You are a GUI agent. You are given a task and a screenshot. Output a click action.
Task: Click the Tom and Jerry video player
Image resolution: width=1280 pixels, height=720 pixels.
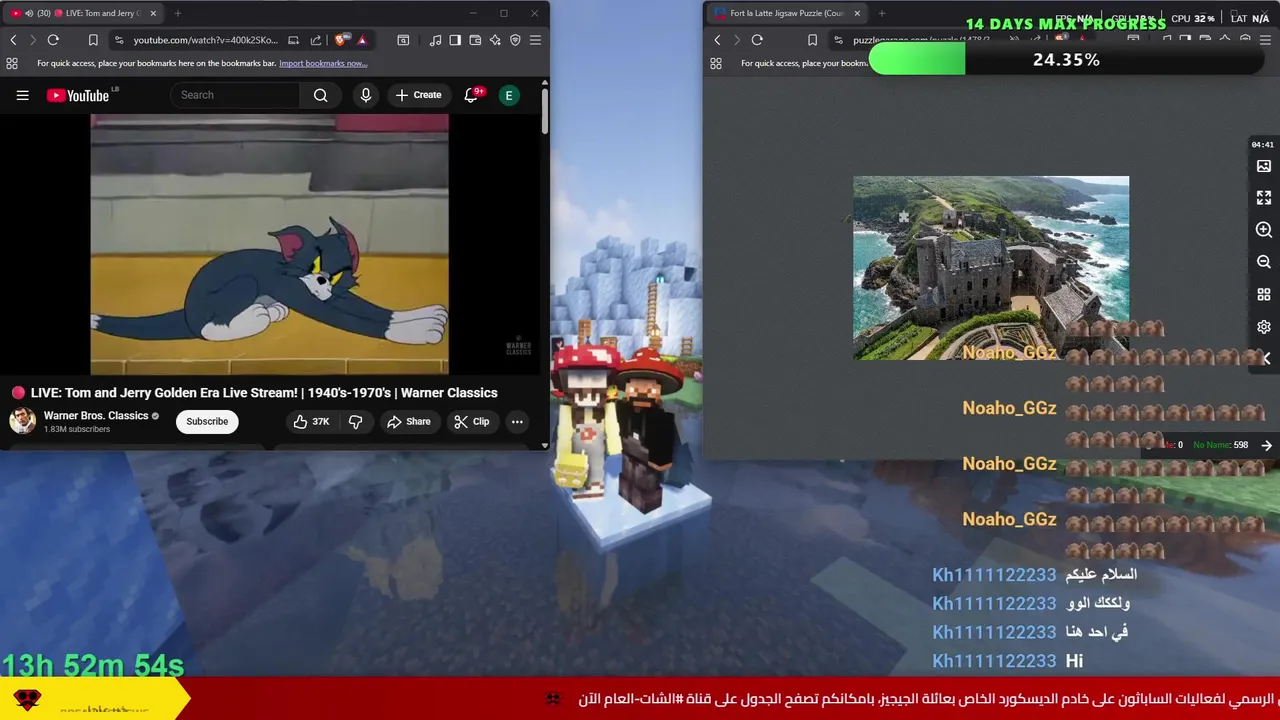click(x=269, y=244)
